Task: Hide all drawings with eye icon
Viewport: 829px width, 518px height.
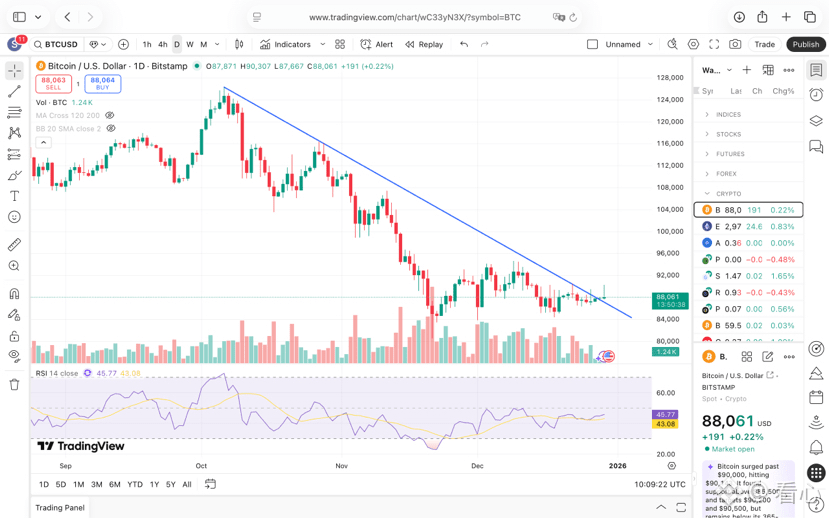Action: pos(14,355)
